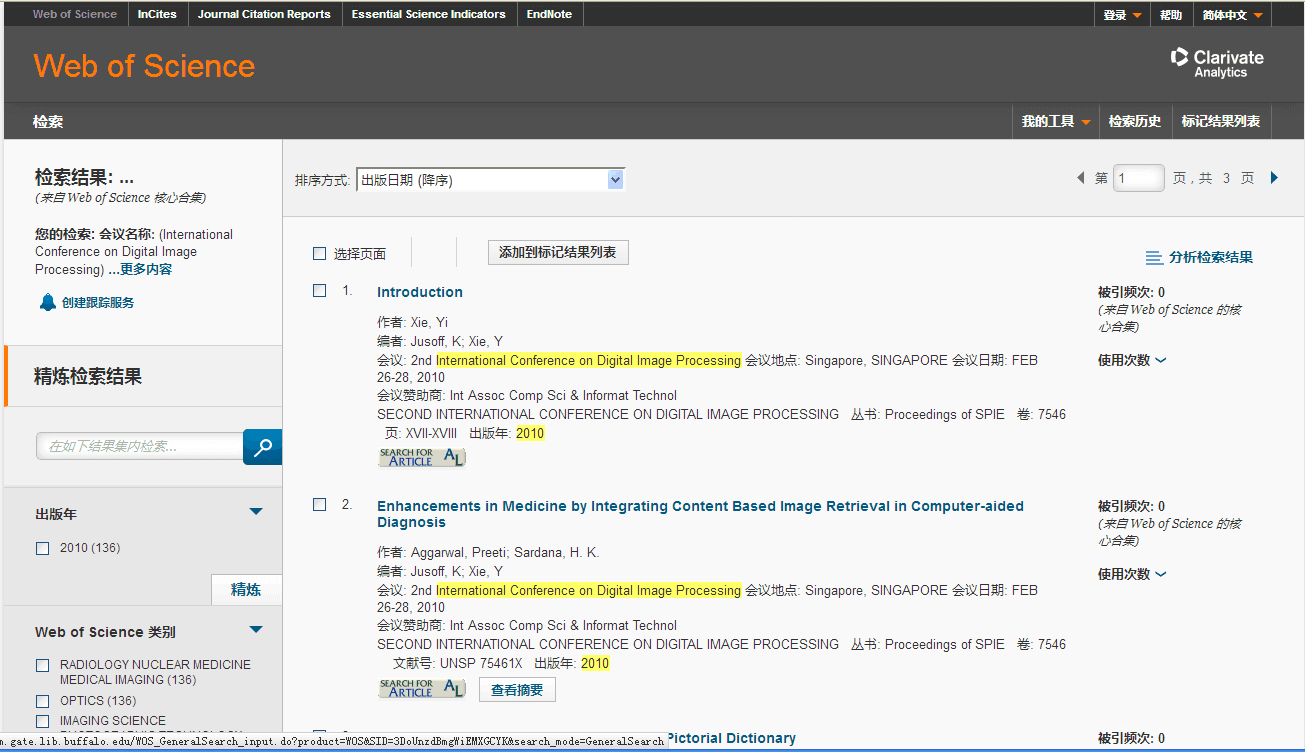Open the 排序方式 sort order dropdown
Viewport: 1305px width, 752px height.
tap(491, 180)
